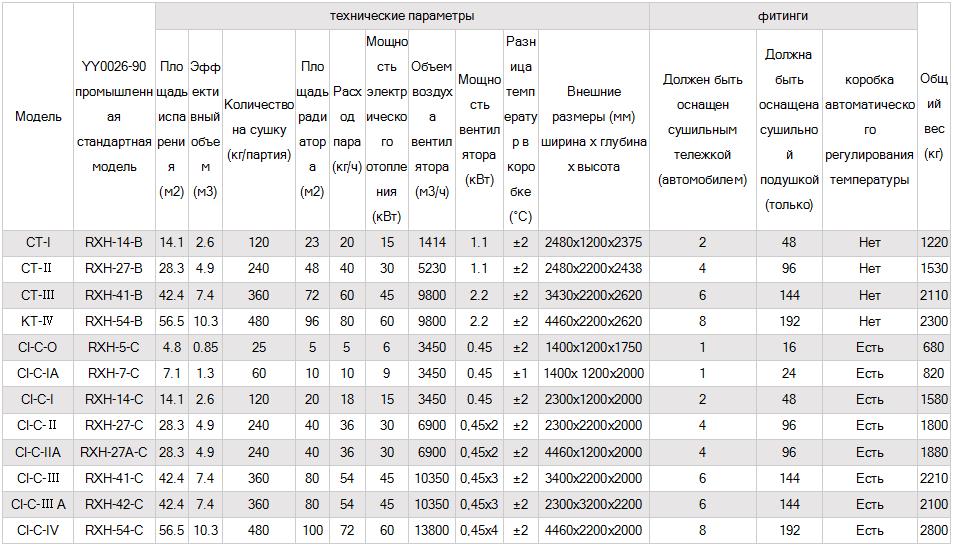Viewport: 955px width, 545px height.
Task: Select the 'Общий вес (кг)' column header
Action: point(934,116)
